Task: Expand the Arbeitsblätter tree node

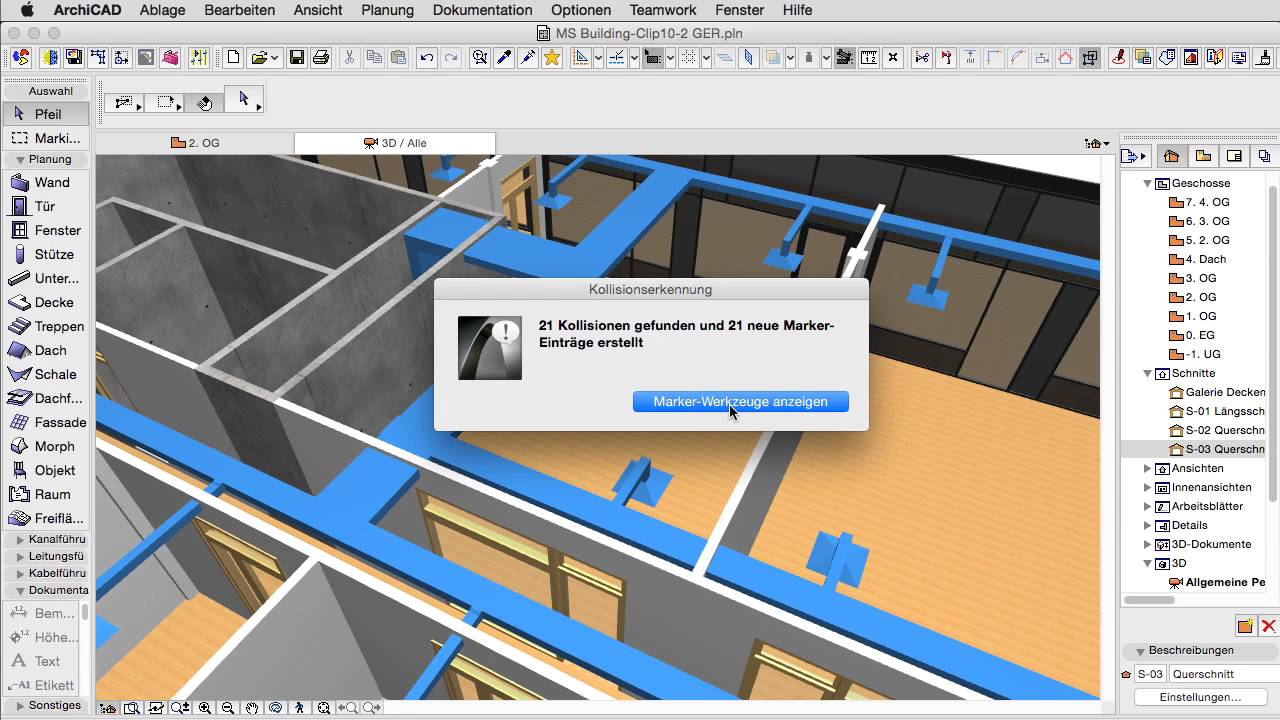Action: [x=1148, y=506]
